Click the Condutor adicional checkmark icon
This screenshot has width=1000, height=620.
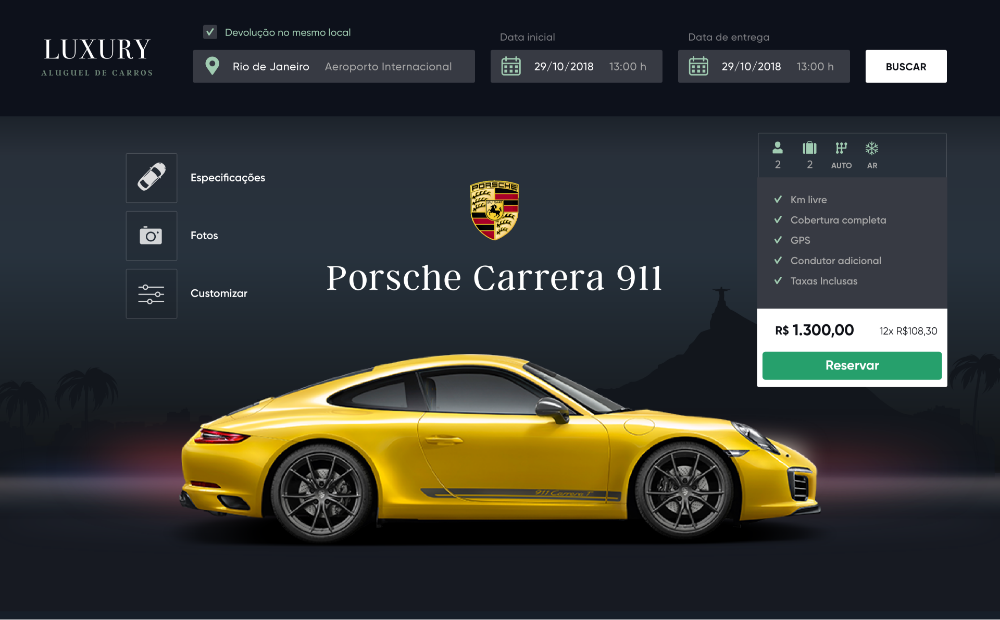778,260
